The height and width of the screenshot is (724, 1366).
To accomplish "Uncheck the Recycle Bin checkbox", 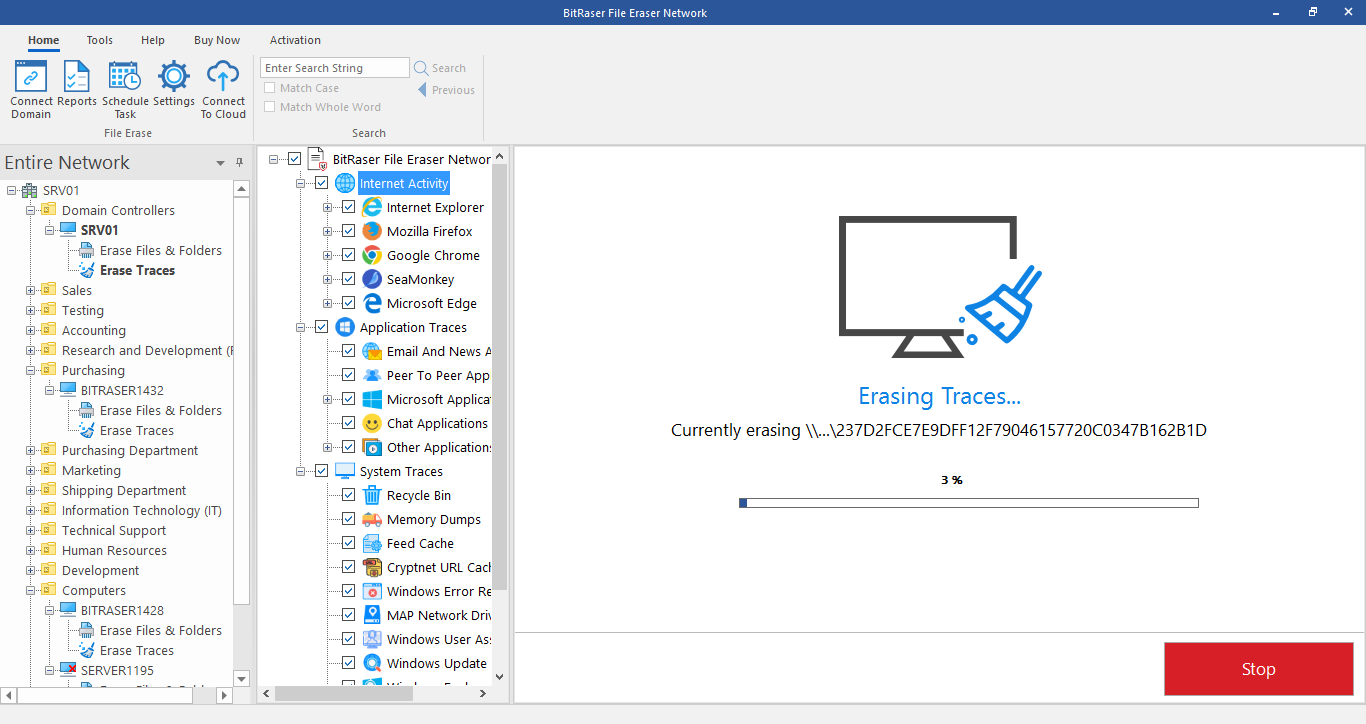I will click(x=348, y=495).
